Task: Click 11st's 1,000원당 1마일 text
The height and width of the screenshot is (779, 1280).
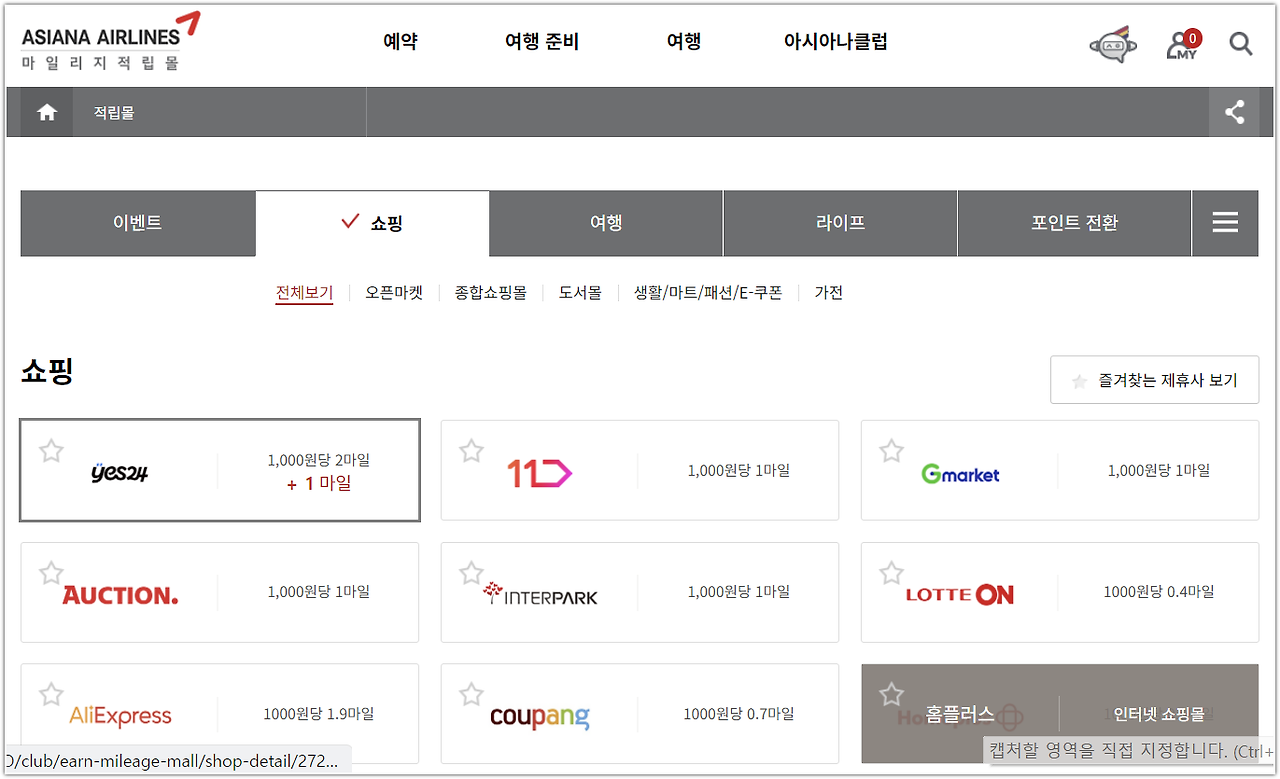Action: pyautogui.click(x=739, y=470)
